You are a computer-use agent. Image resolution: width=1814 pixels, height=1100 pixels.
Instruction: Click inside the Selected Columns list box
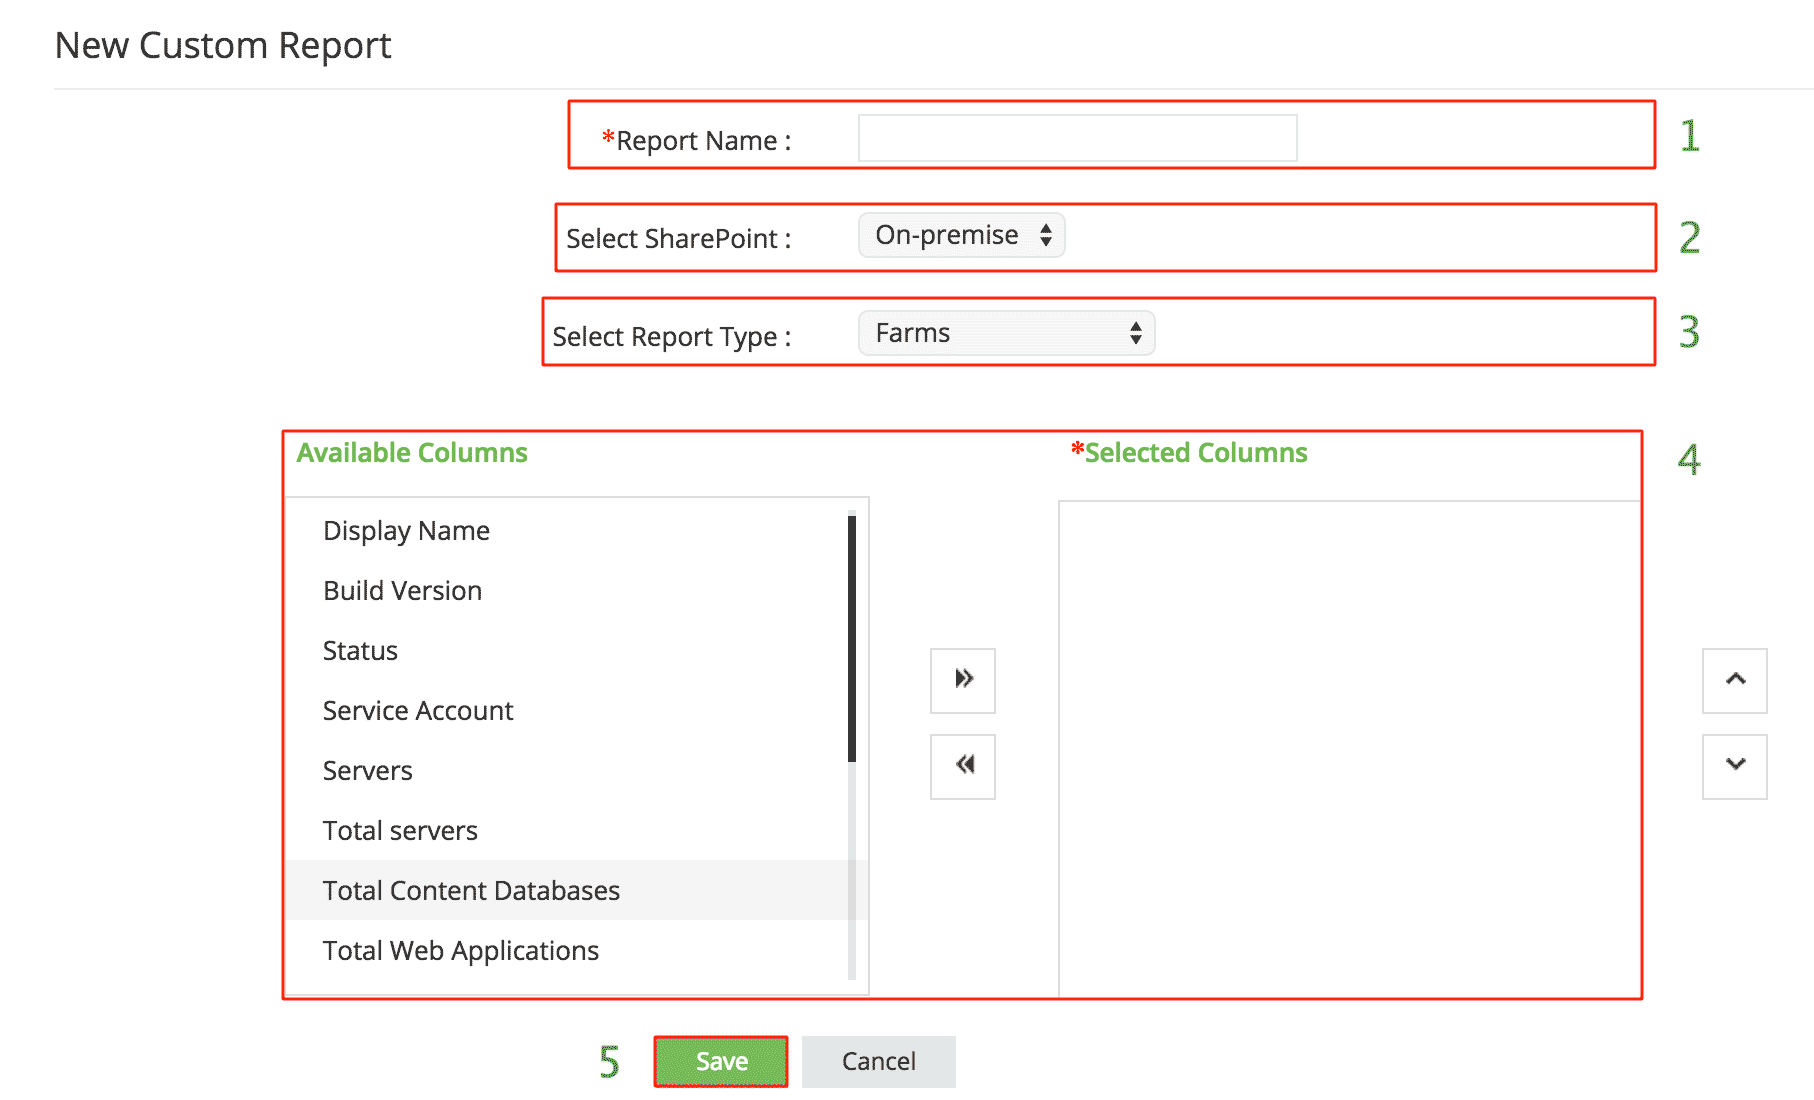[1348, 748]
